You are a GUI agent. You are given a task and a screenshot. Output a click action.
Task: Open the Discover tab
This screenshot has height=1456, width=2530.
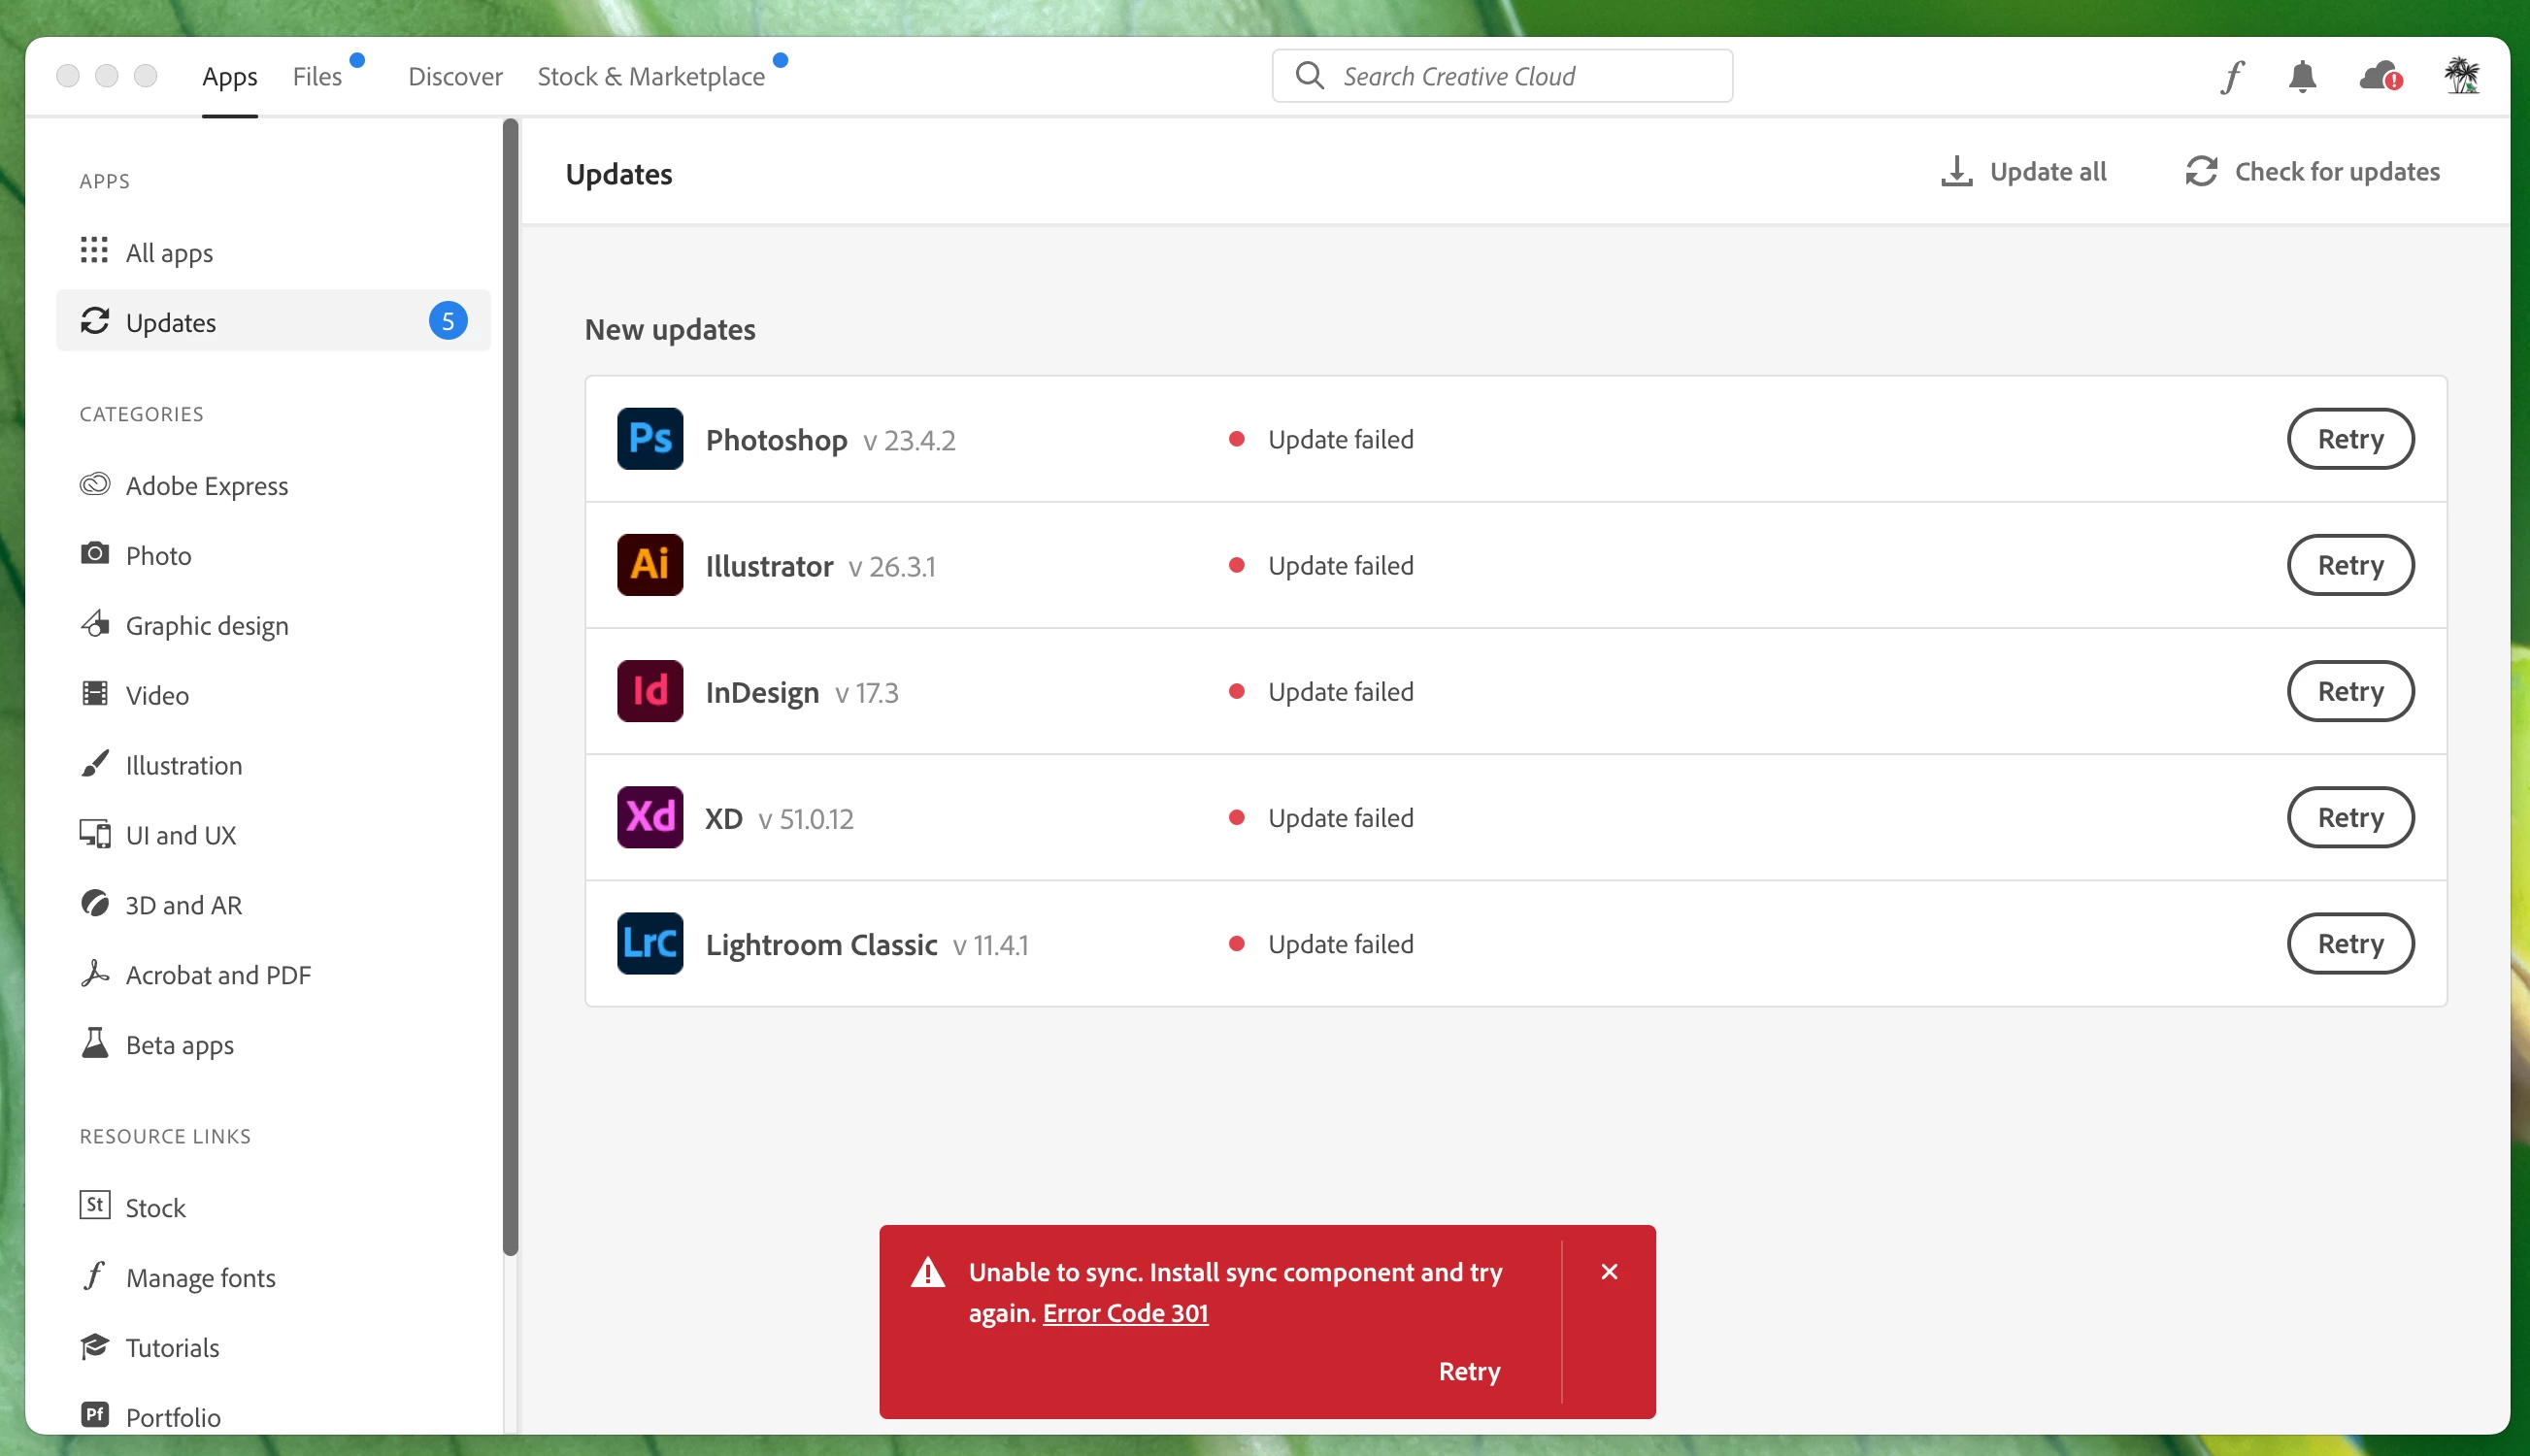[455, 76]
